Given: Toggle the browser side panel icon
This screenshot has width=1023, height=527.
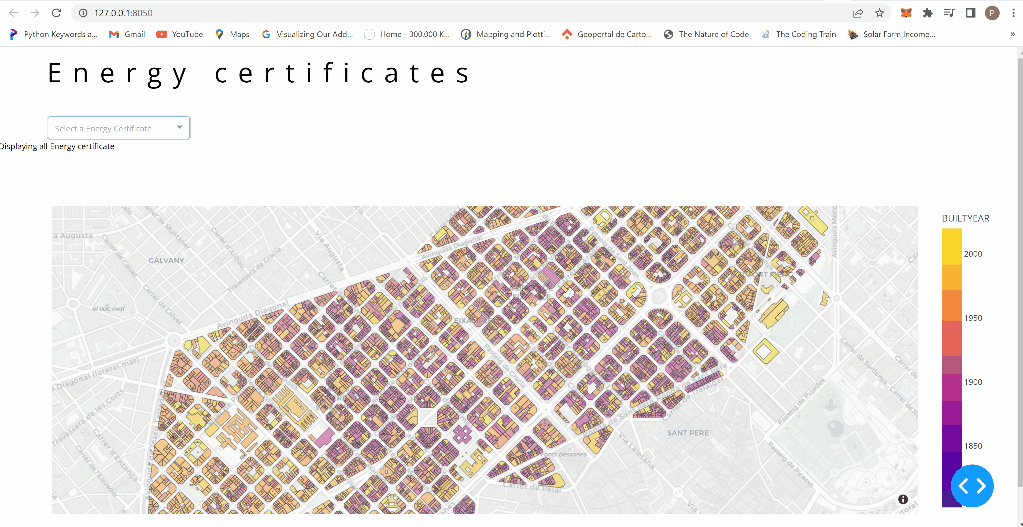Looking at the screenshot, I should click(970, 13).
